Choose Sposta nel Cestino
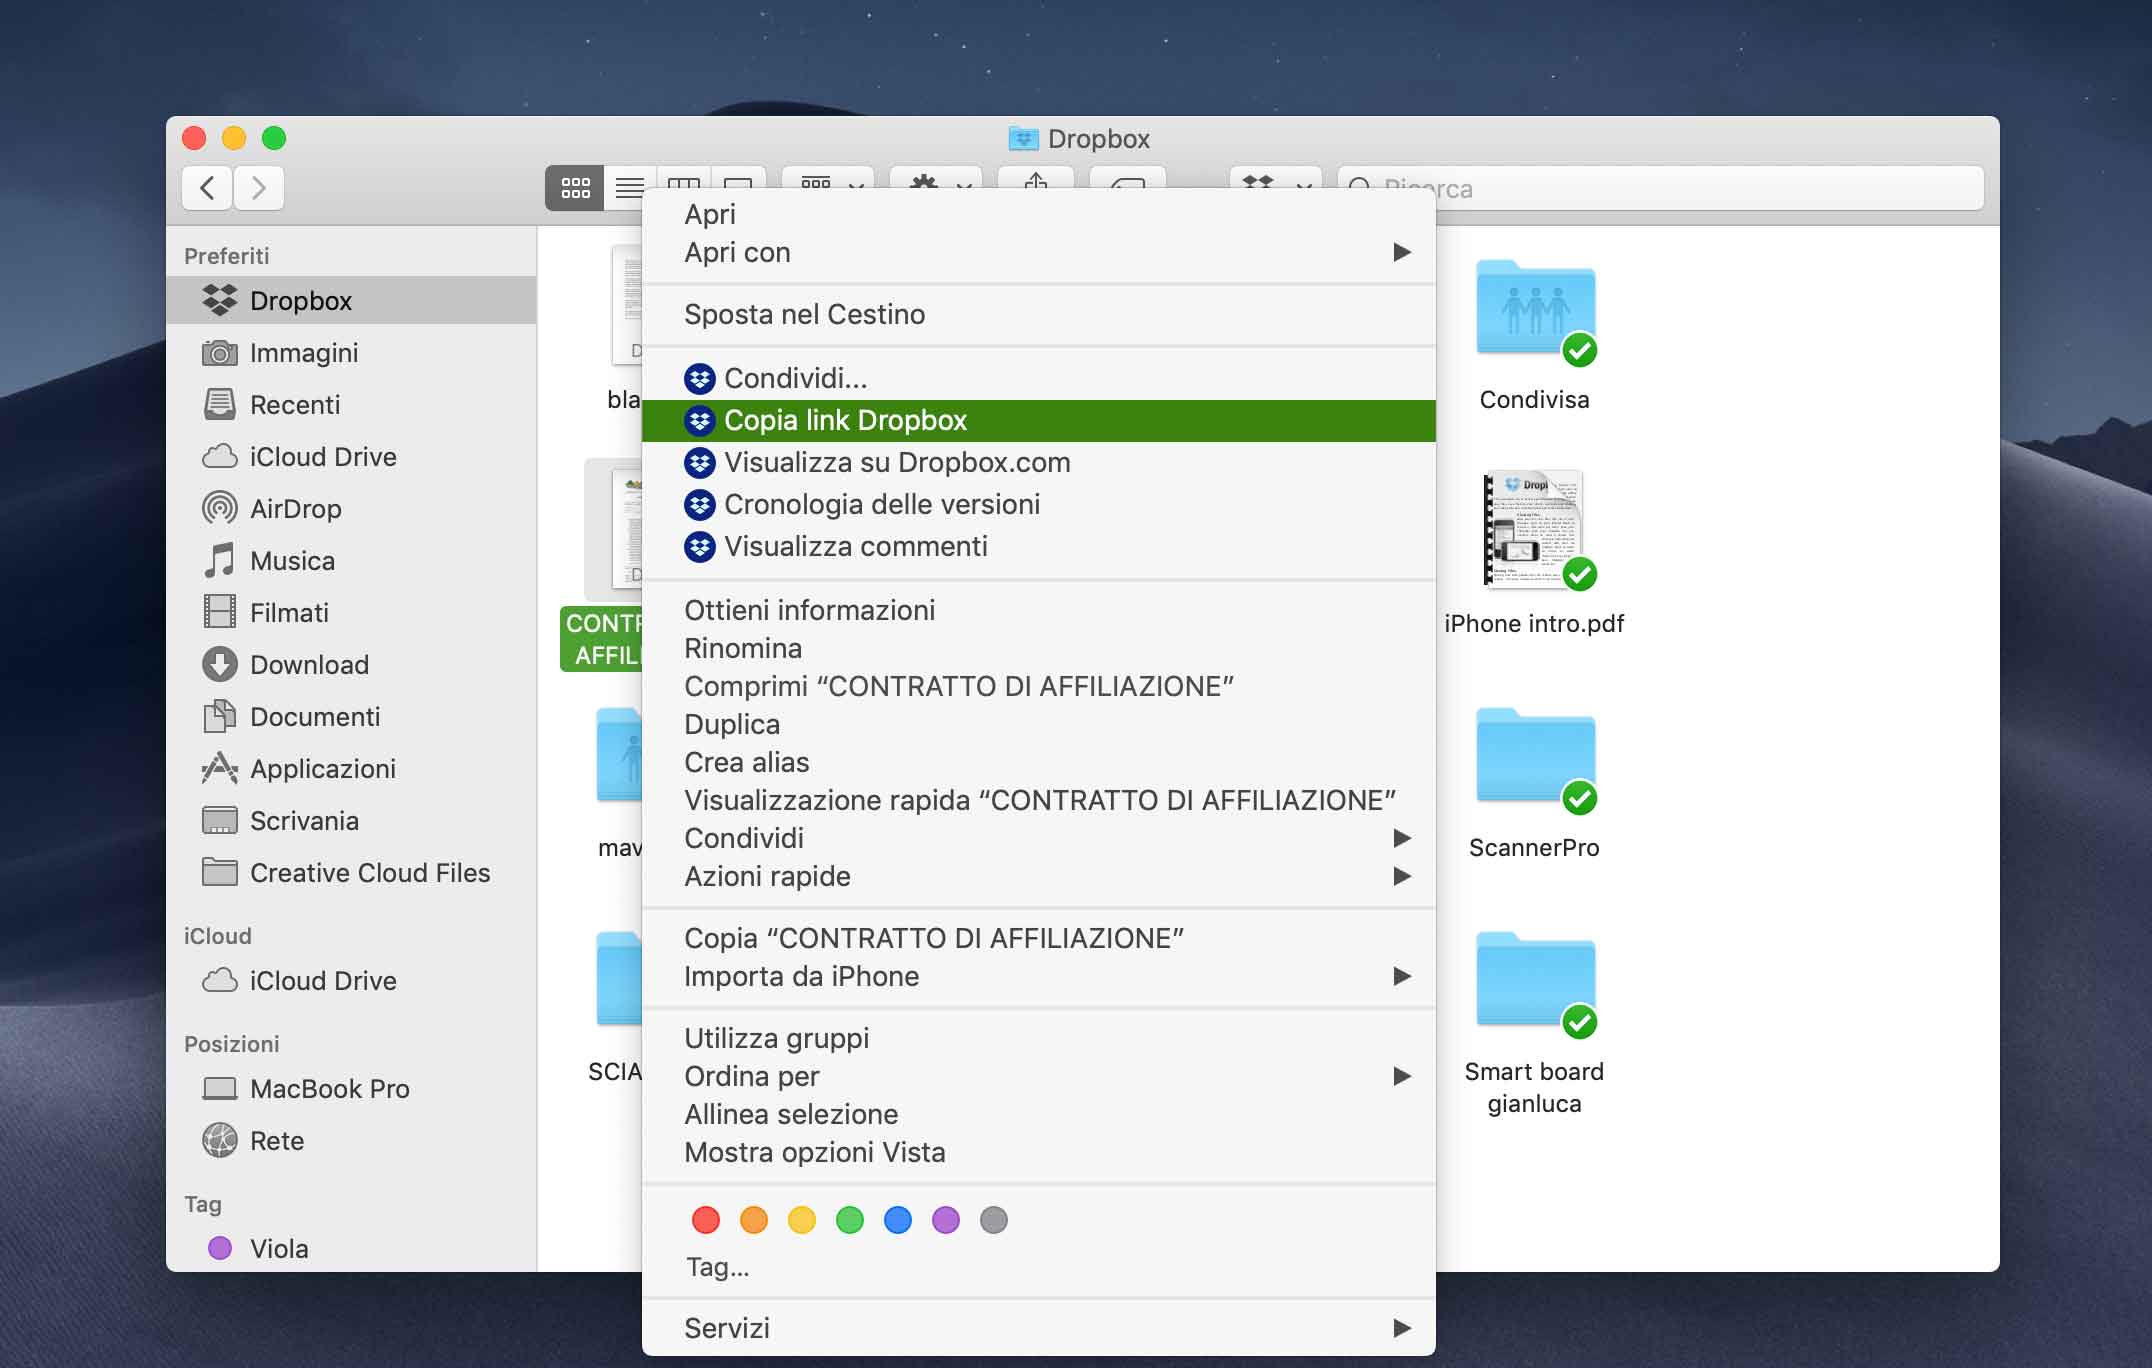Image resolution: width=2152 pixels, height=1368 pixels. [804, 315]
